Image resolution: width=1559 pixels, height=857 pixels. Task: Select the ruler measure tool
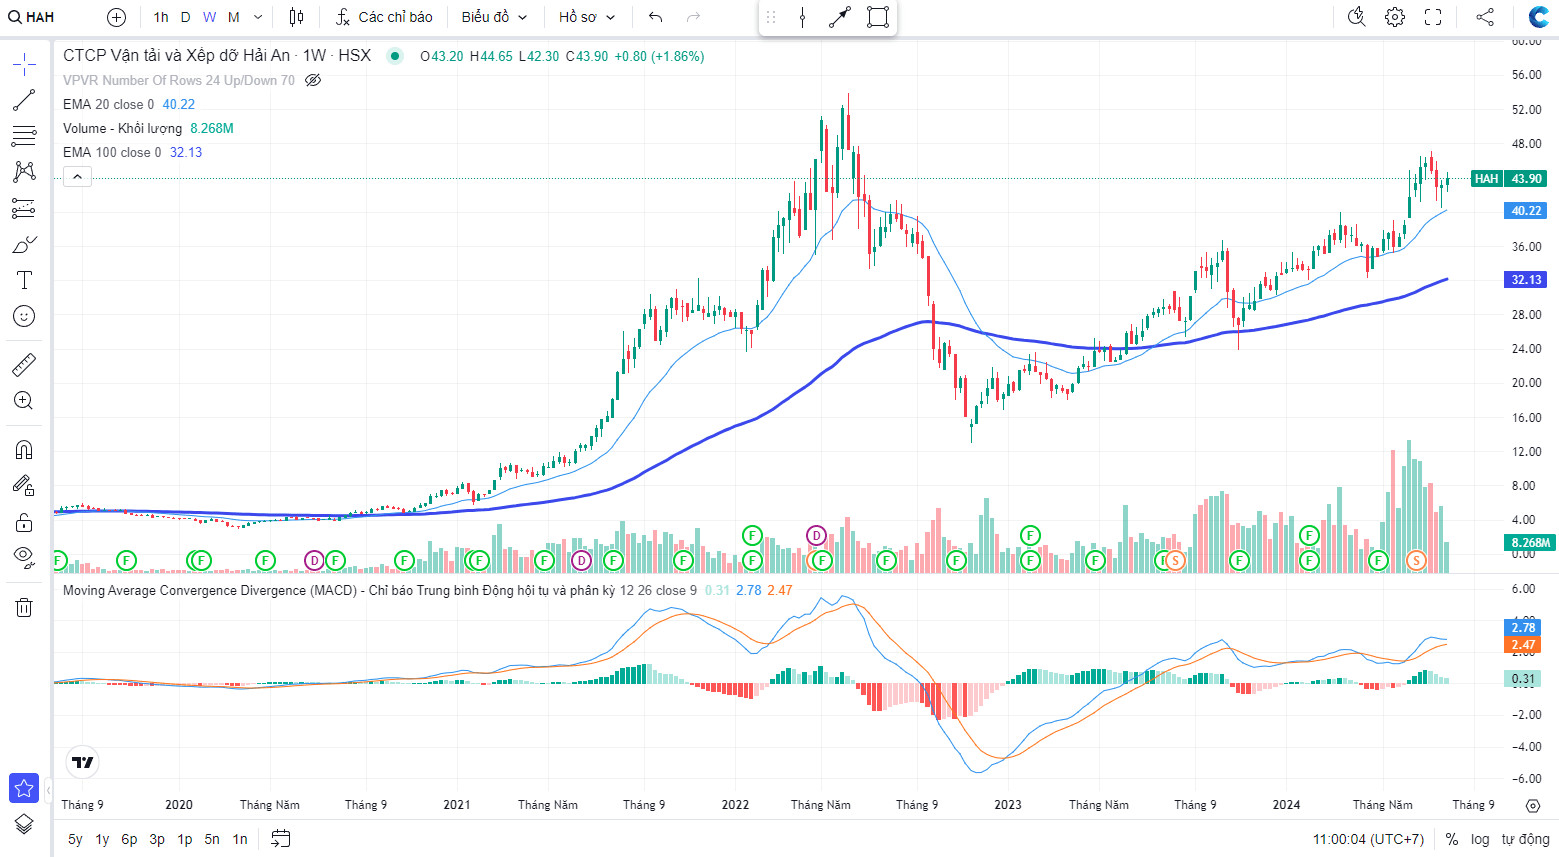tap(24, 365)
